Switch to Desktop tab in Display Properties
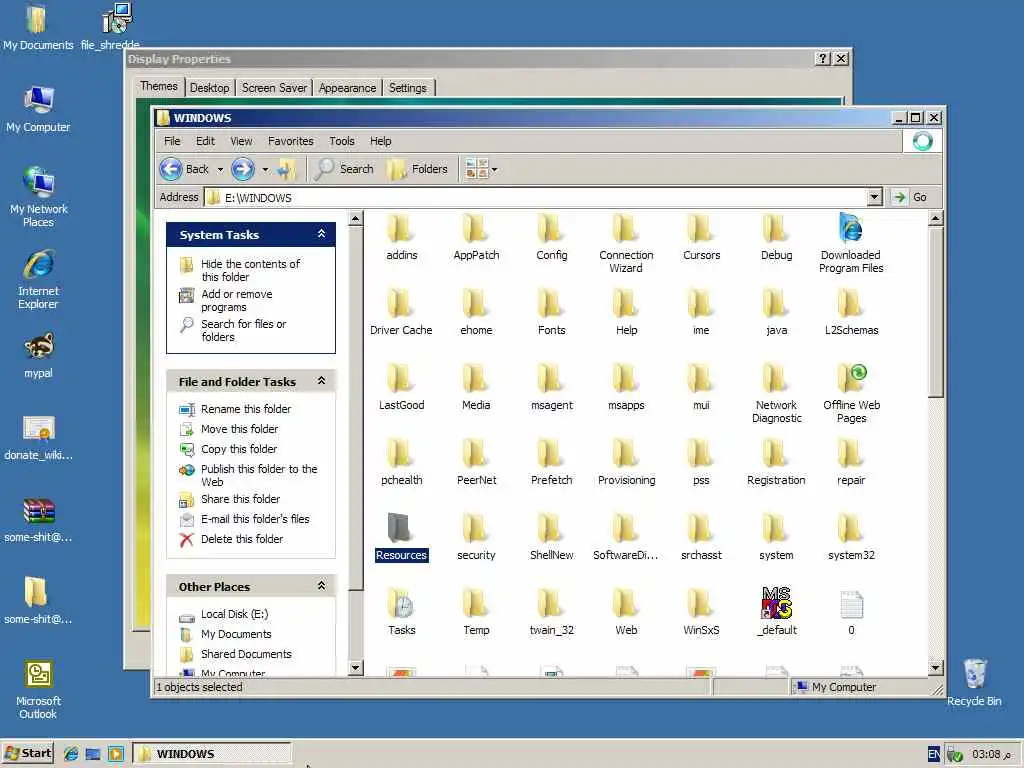Screen dimensions: 1024x768 pyautogui.click(x=209, y=88)
